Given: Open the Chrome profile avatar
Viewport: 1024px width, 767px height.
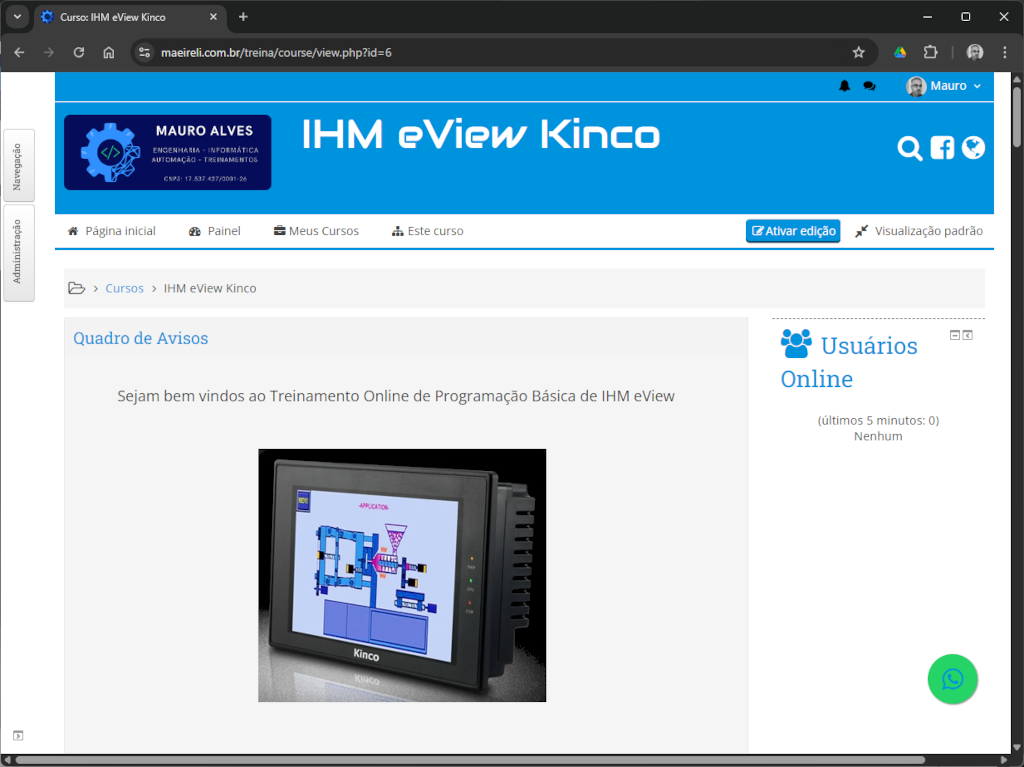Looking at the screenshot, I should (x=975, y=52).
